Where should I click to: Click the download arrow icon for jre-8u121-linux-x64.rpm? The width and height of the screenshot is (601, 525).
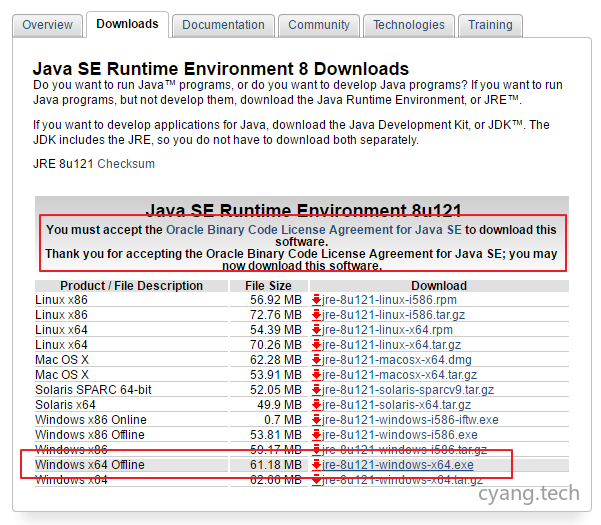tap(316, 330)
